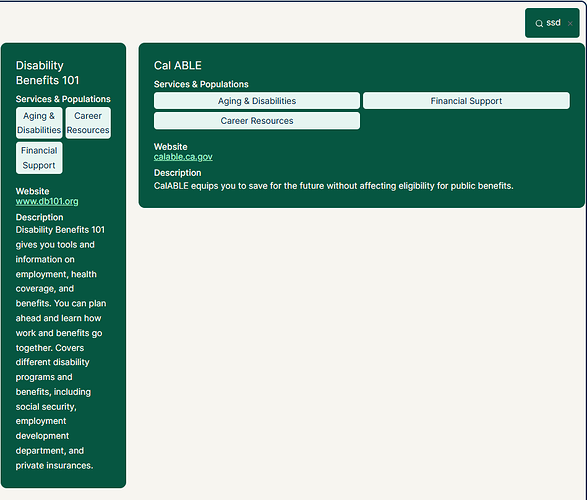
Task: Click Services & Populations heading in Cal ABLE card
Action: [201, 84]
